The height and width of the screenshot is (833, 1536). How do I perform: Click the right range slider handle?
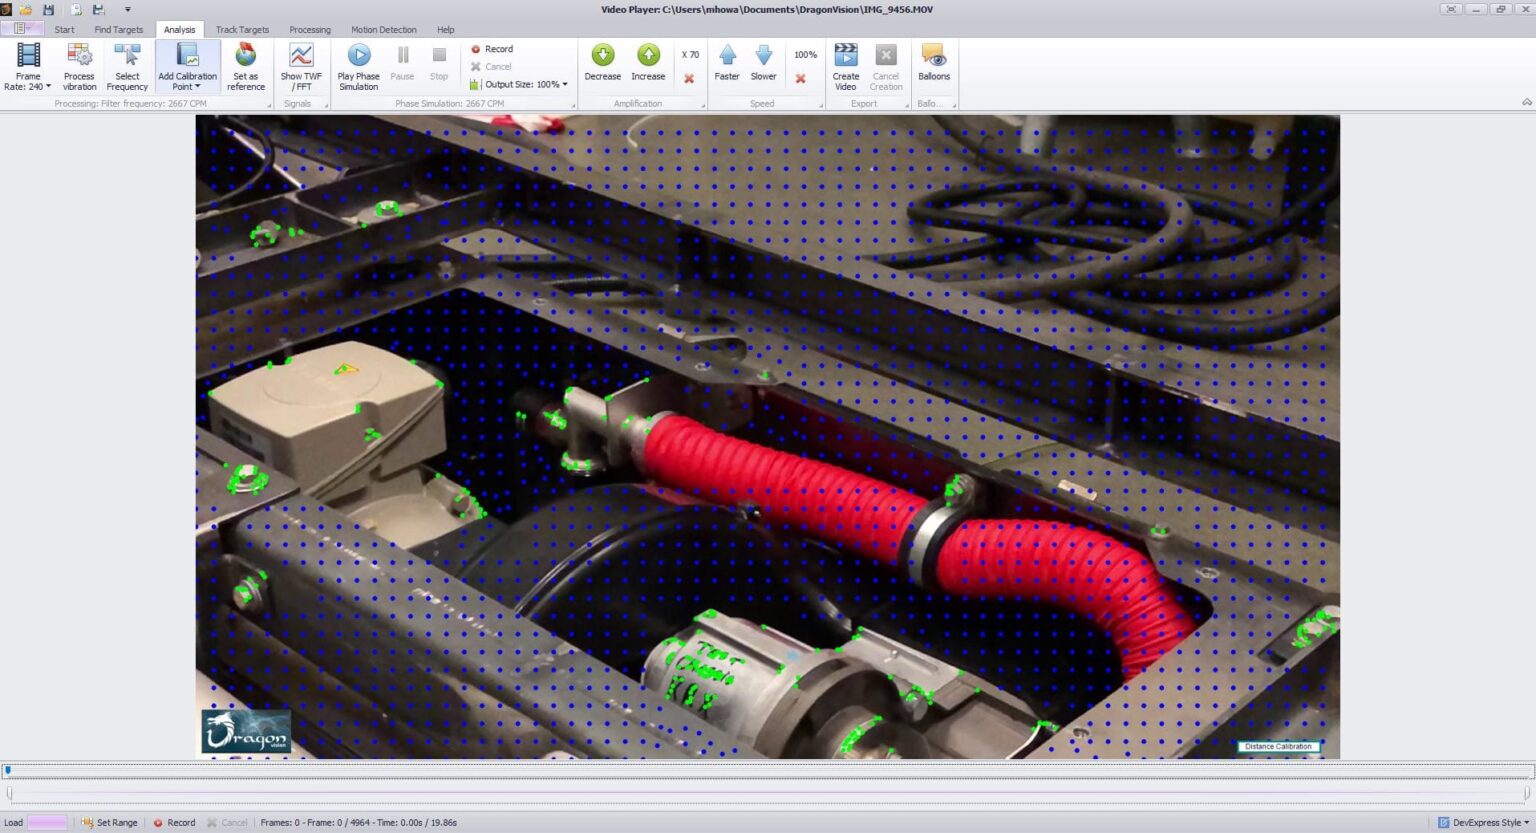(x=1526, y=793)
